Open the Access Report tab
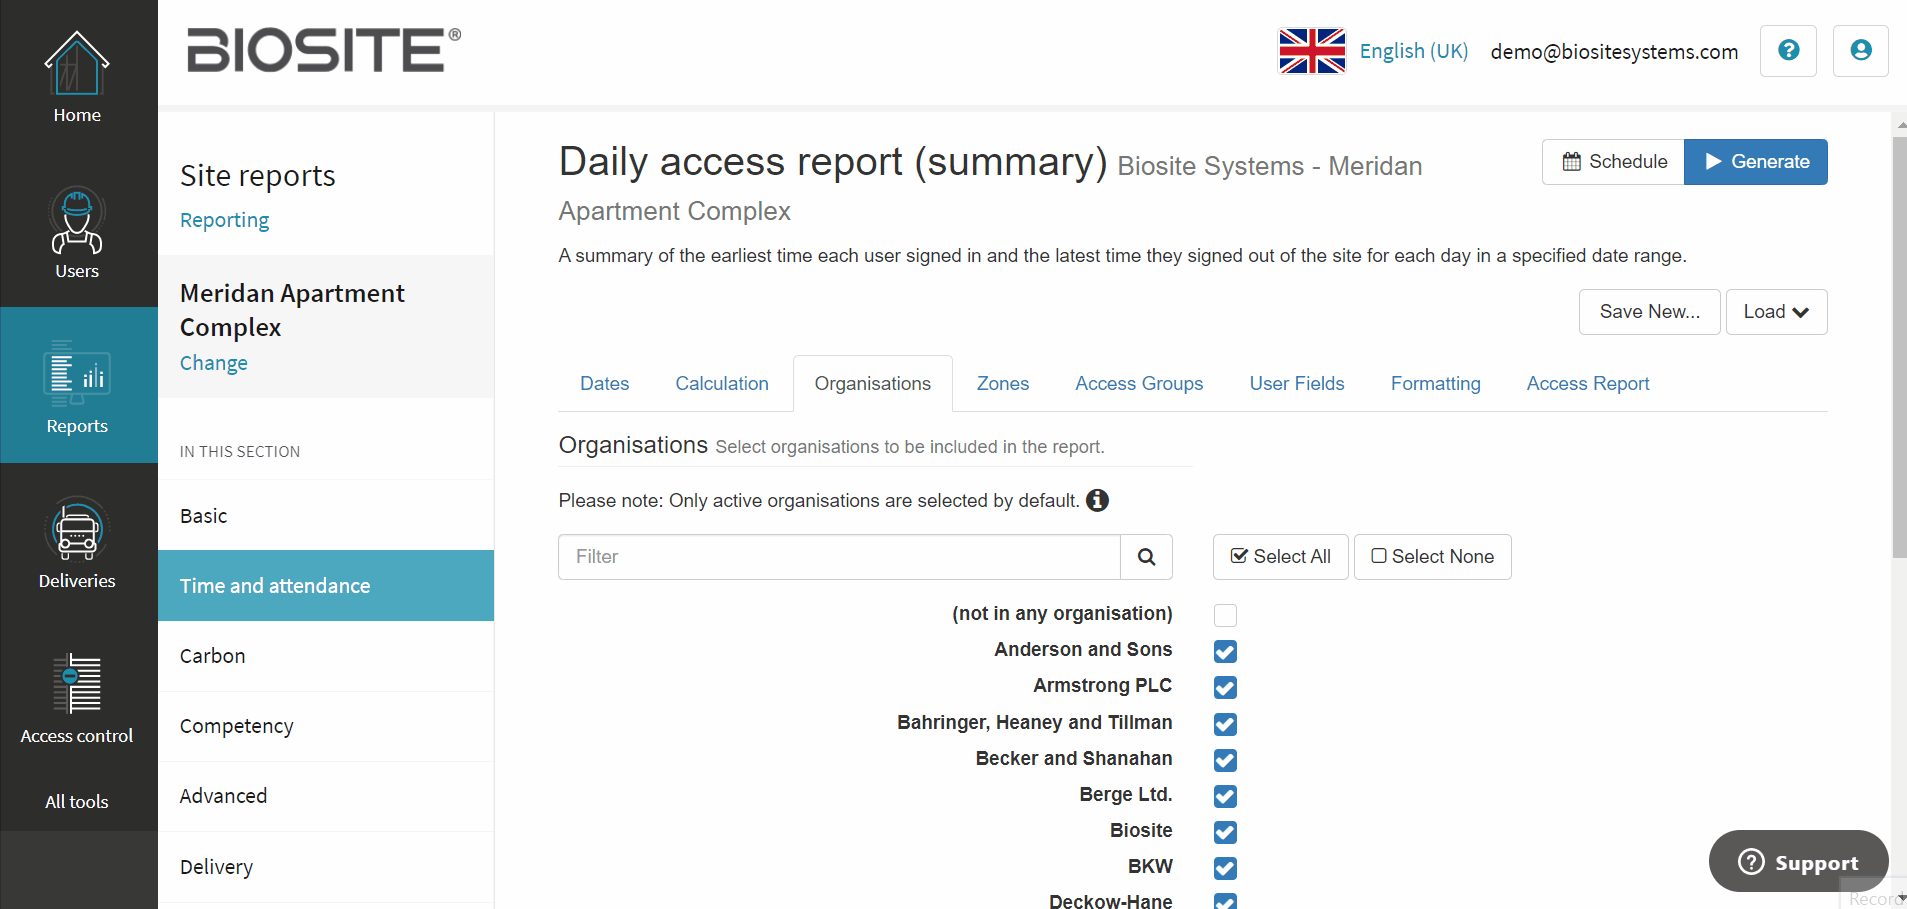Viewport: 1907px width, 909px height. coord(1587,384)
